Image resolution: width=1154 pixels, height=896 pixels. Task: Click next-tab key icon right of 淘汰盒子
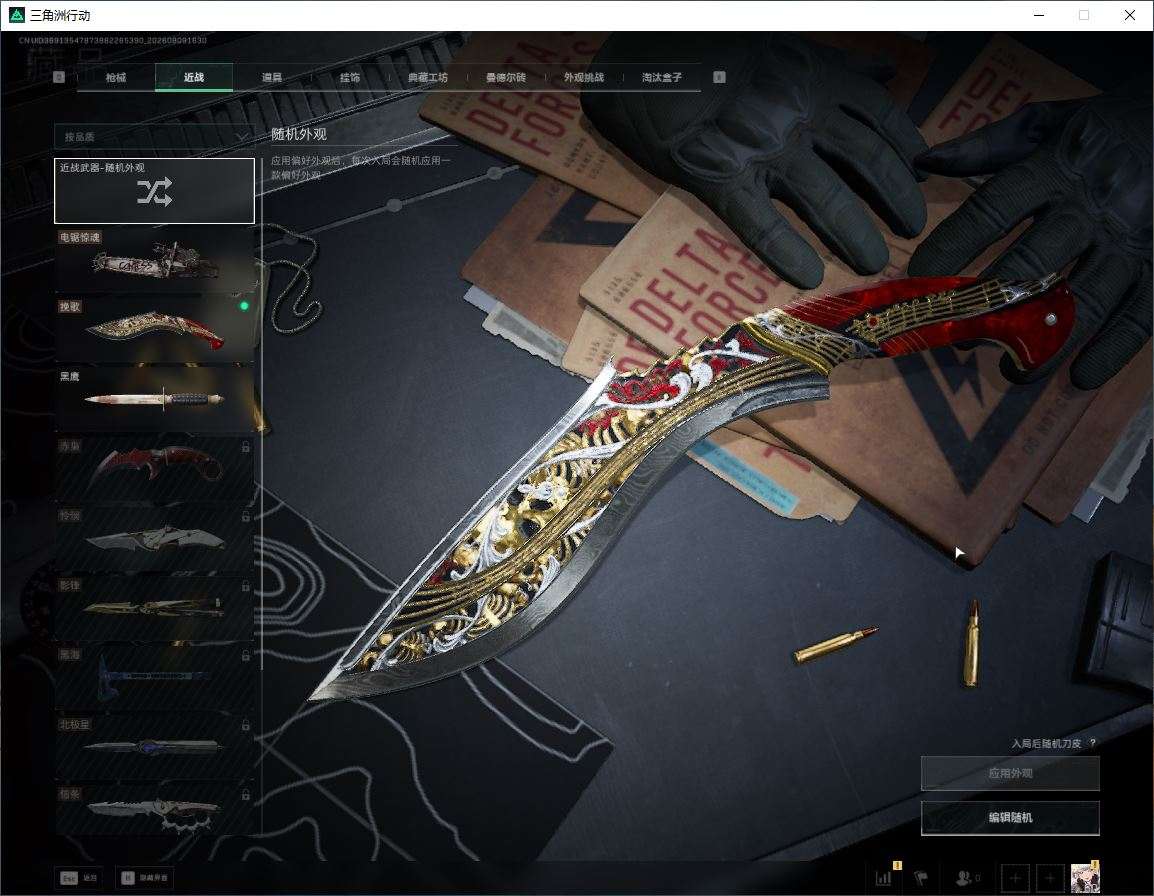tap(720, 77)
